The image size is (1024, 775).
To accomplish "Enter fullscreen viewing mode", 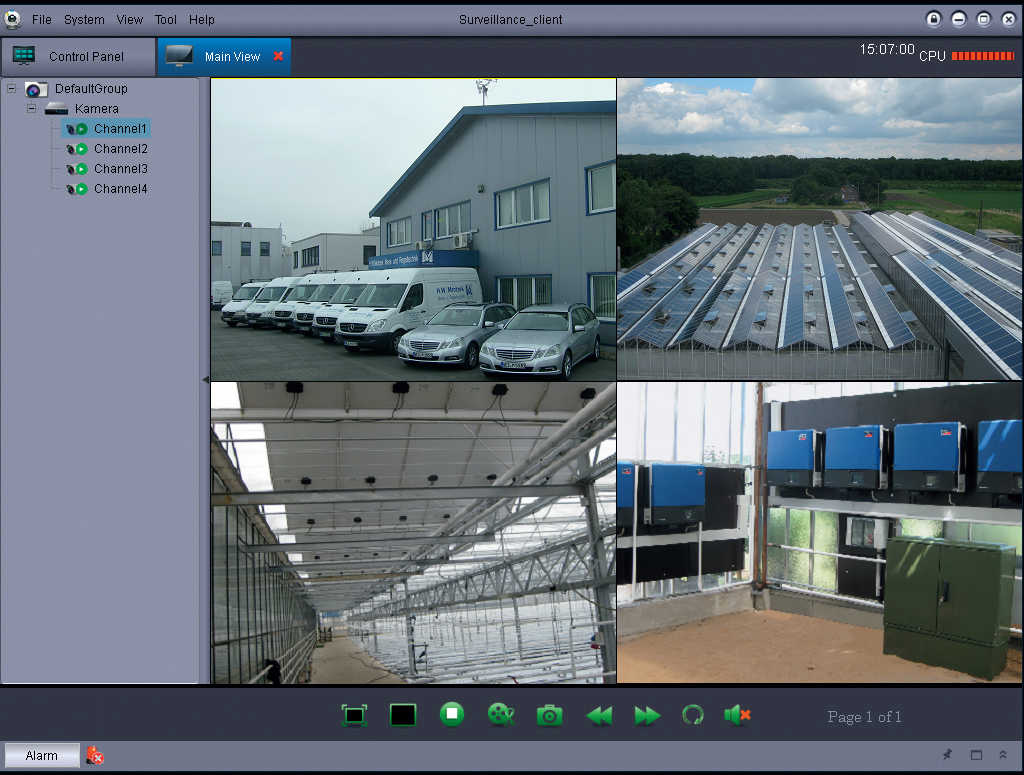I will click(355, 715).
